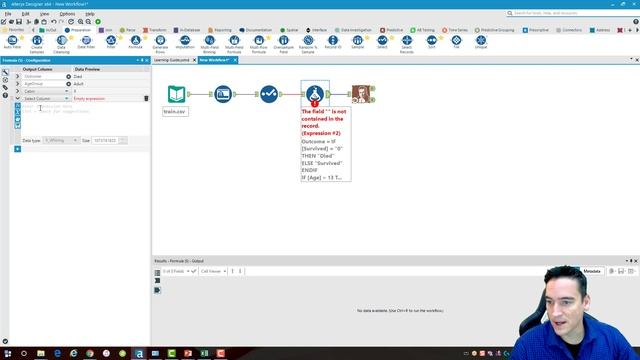Open the View menu
This screenshot has height=360, width=640.
(x=44, y=14)
